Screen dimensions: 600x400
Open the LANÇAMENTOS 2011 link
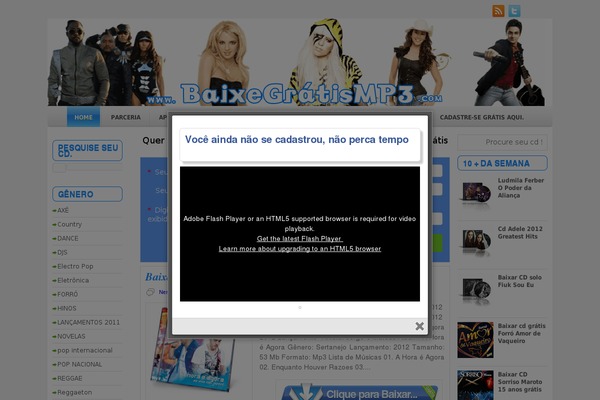pos(88,322)
